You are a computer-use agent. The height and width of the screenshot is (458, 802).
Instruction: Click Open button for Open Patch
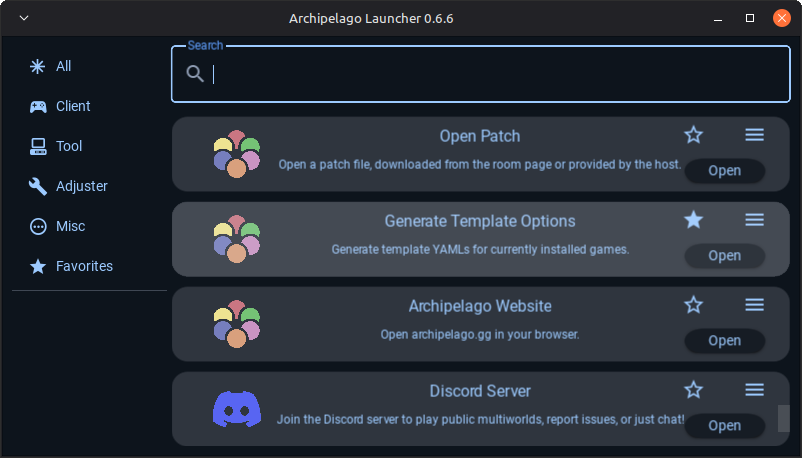(725, 170)
